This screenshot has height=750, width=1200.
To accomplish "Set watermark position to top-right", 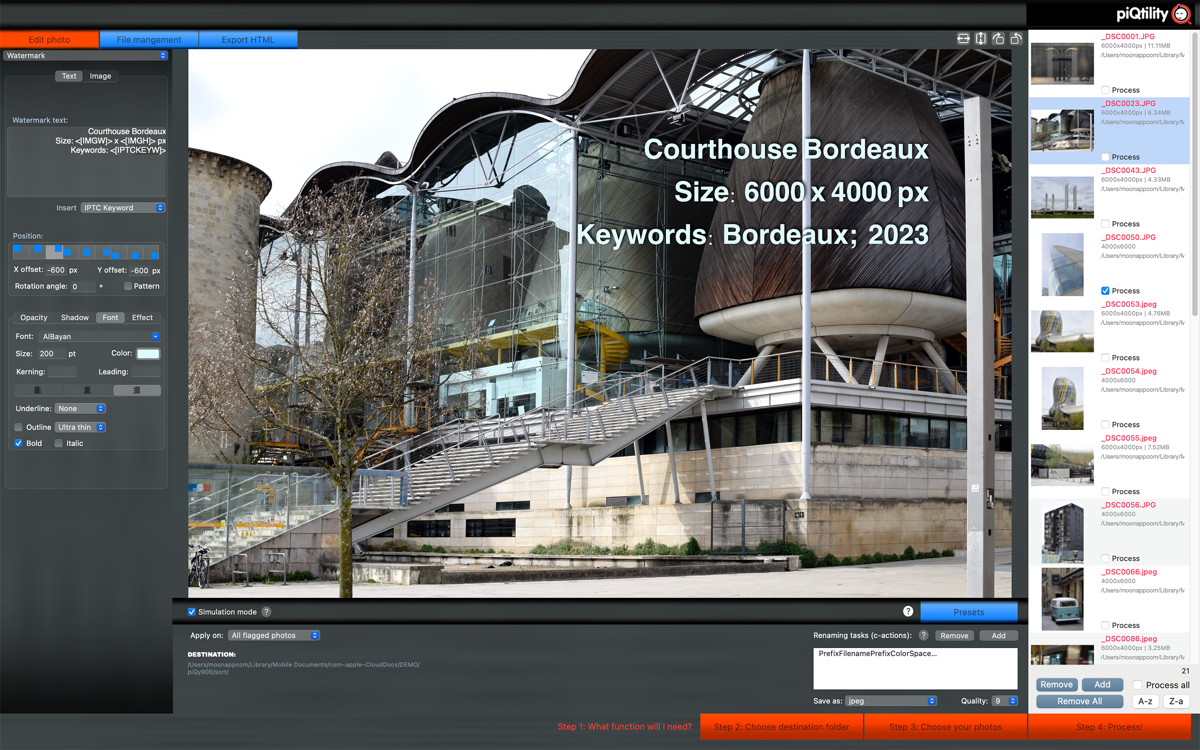I will pos(54,252).
